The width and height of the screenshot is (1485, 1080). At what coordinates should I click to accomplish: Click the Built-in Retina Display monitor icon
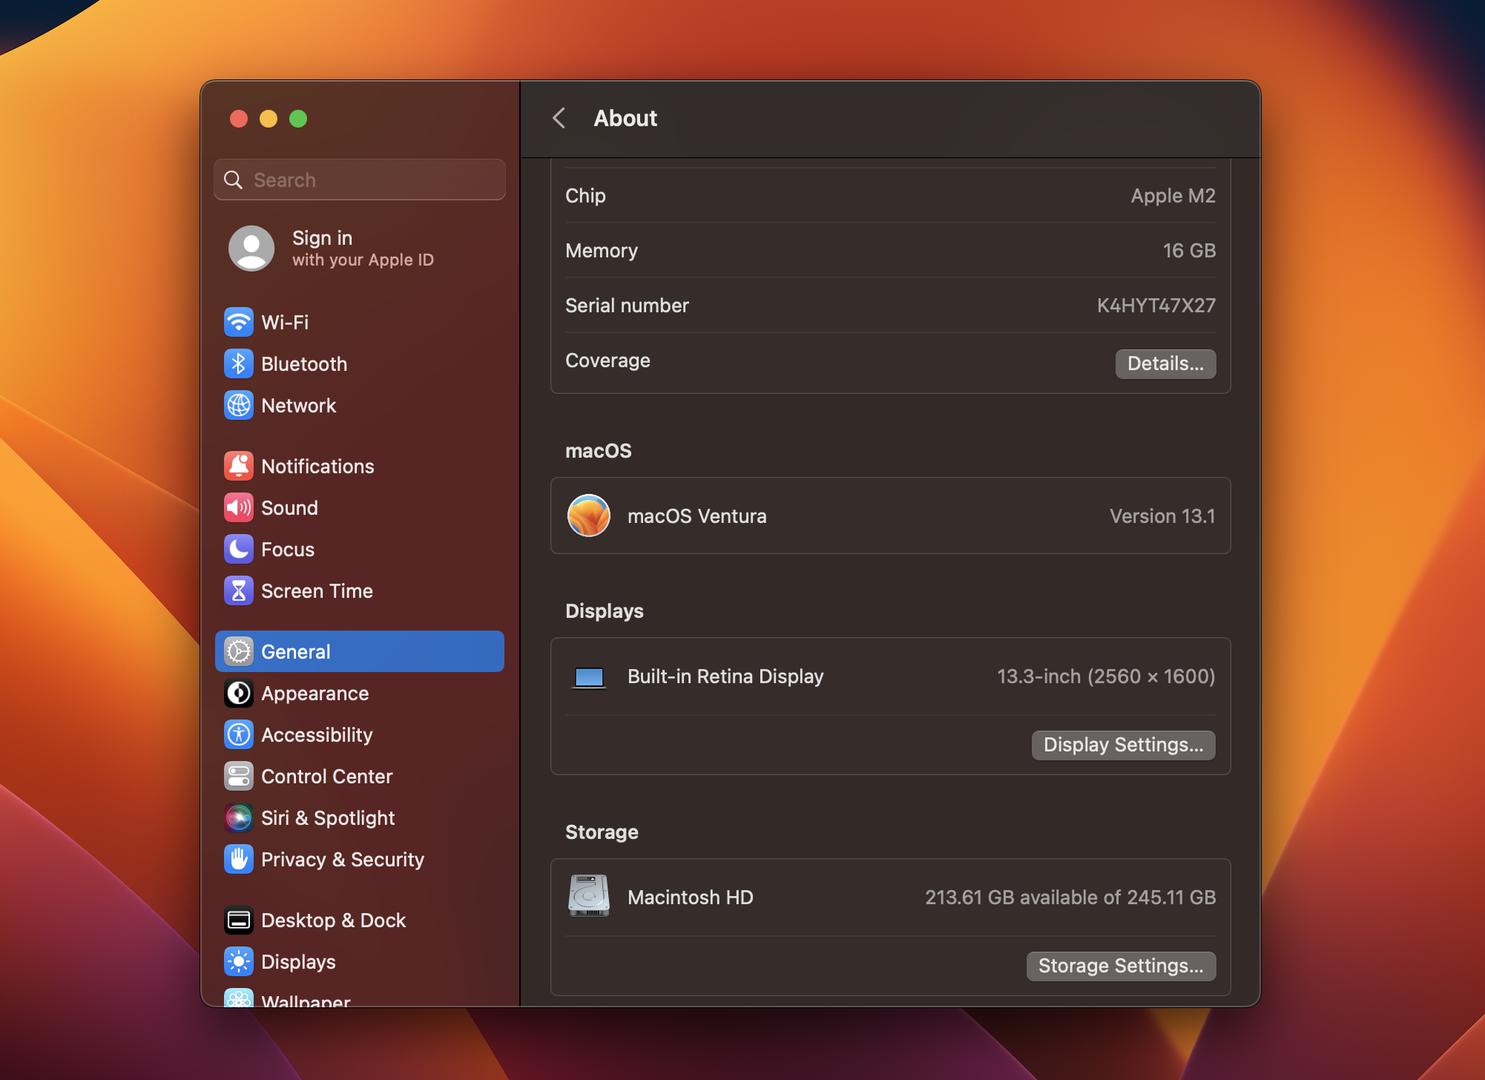click(589, 678)
